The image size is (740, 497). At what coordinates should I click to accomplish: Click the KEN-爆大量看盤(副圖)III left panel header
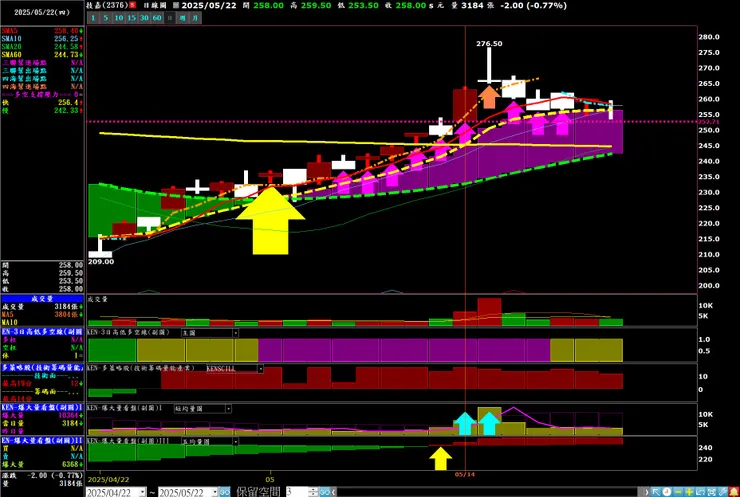pos(42,440)
